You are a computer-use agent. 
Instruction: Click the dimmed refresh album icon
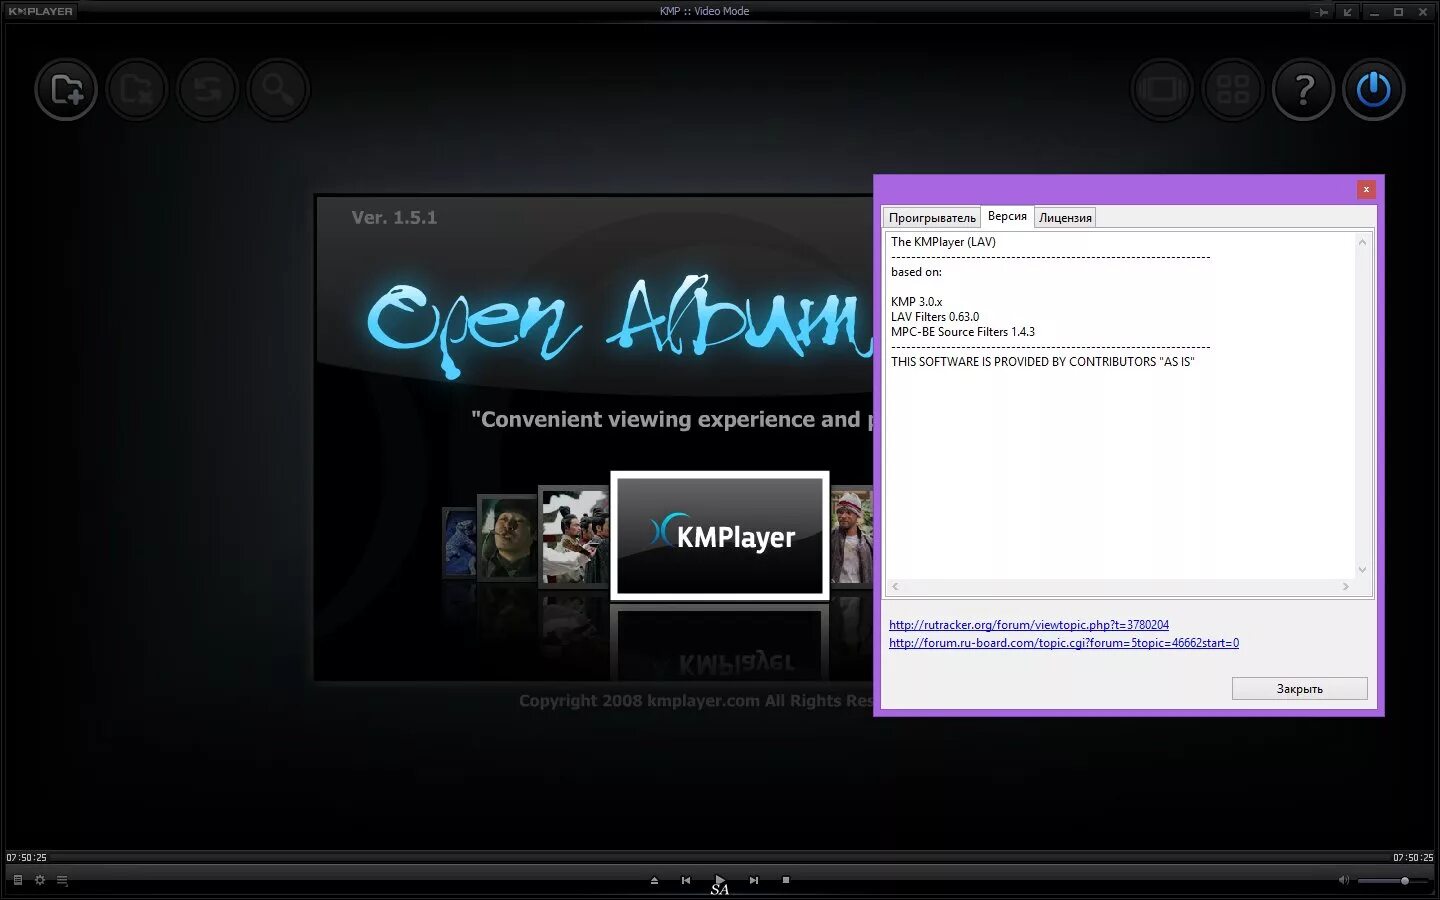[207, 90]
